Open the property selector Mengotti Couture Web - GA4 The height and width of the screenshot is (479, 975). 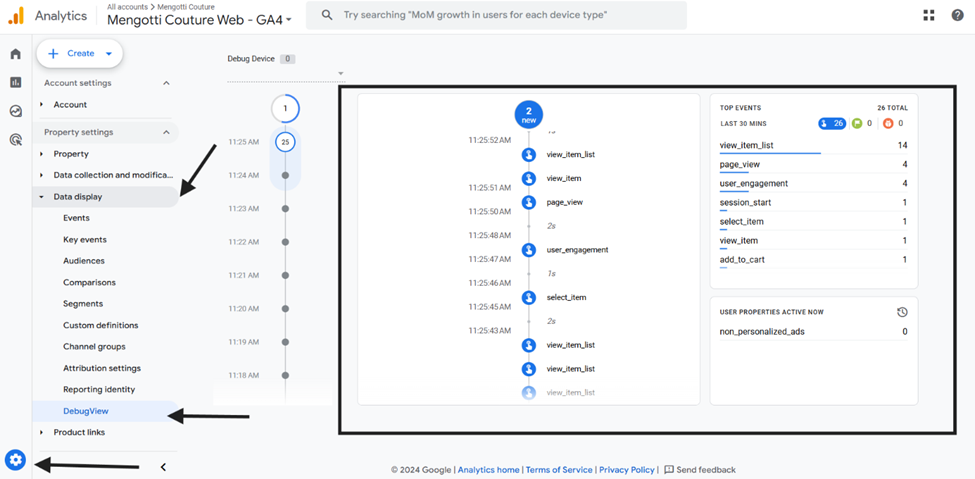point(200,20)
